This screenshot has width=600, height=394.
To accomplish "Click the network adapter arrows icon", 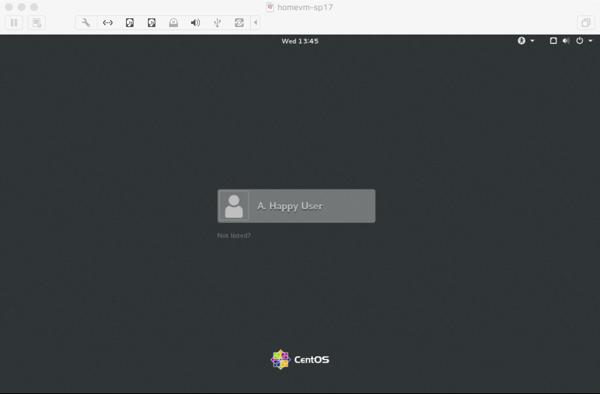I will pyautogui.click(x=108, y=23).
